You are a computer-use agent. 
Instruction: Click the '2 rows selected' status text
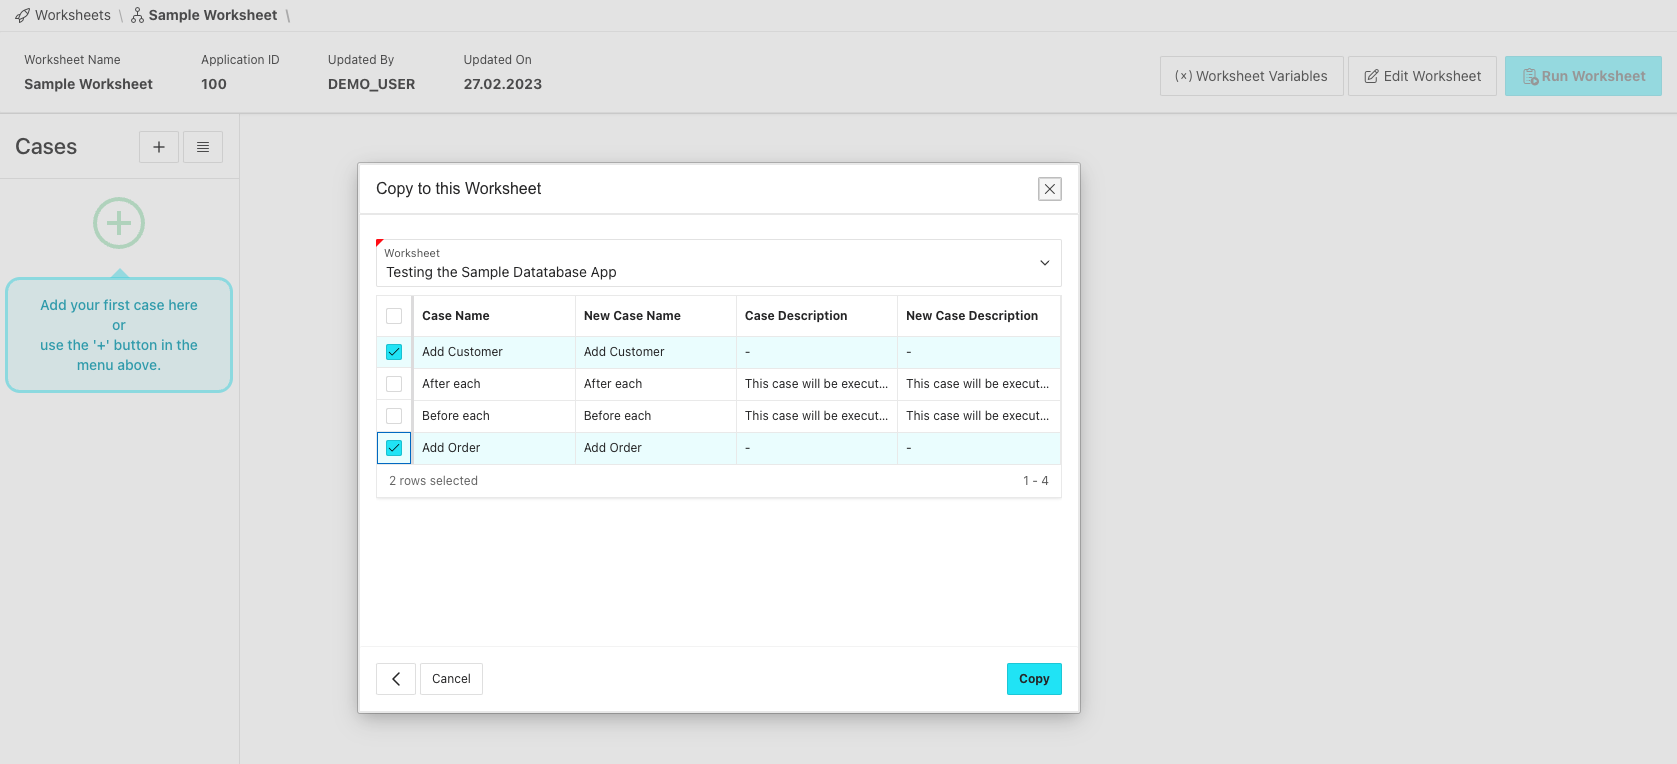click(x=433, y=481)
